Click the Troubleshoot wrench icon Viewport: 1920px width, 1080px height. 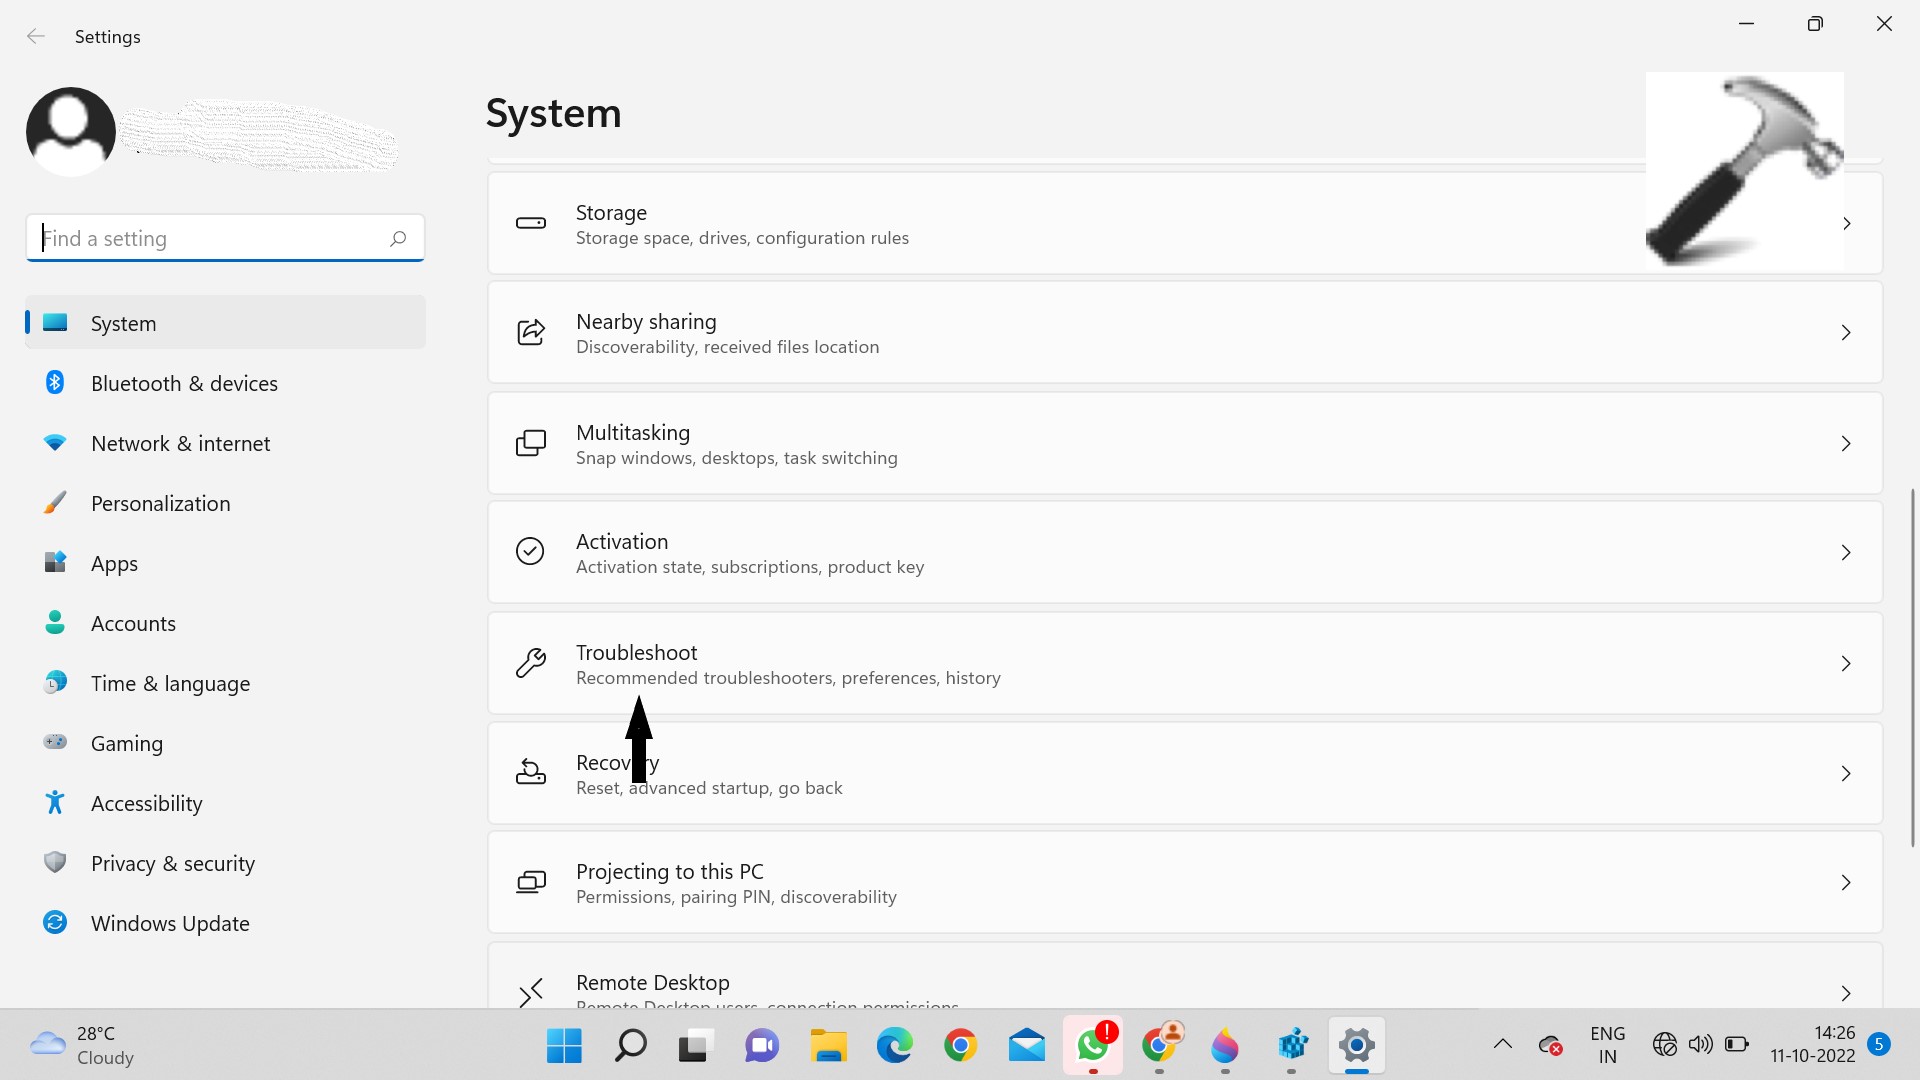[530, 663]
